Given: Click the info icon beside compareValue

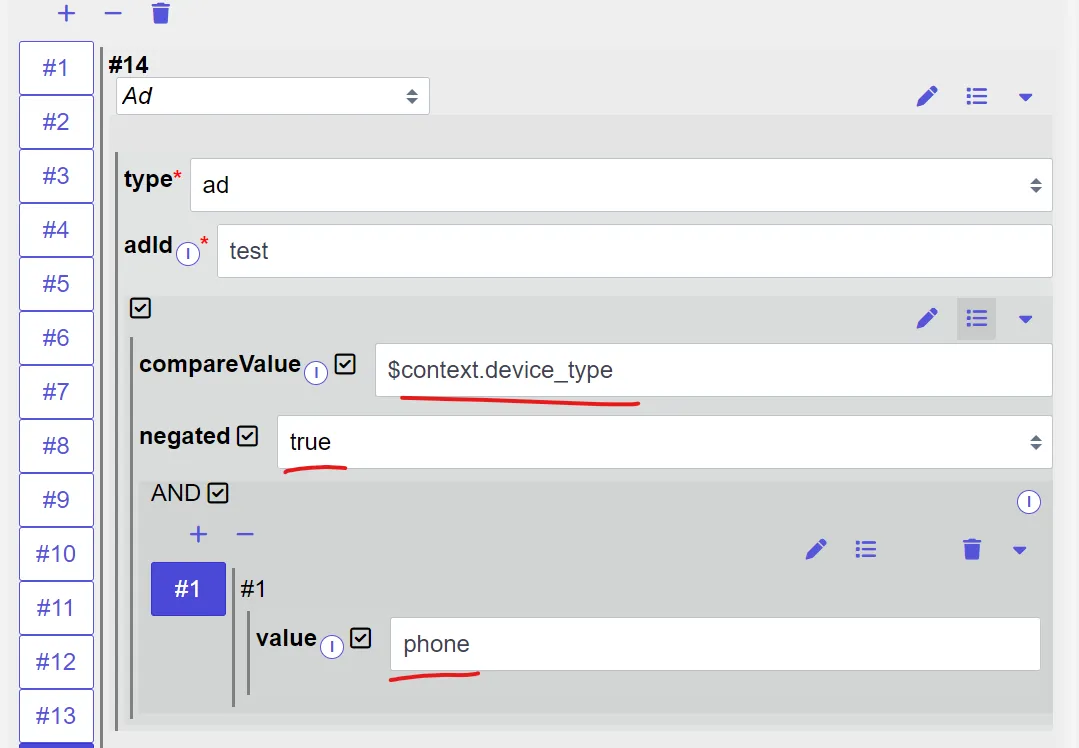Looking at the screenshot, I should click(x=316, y=373).
